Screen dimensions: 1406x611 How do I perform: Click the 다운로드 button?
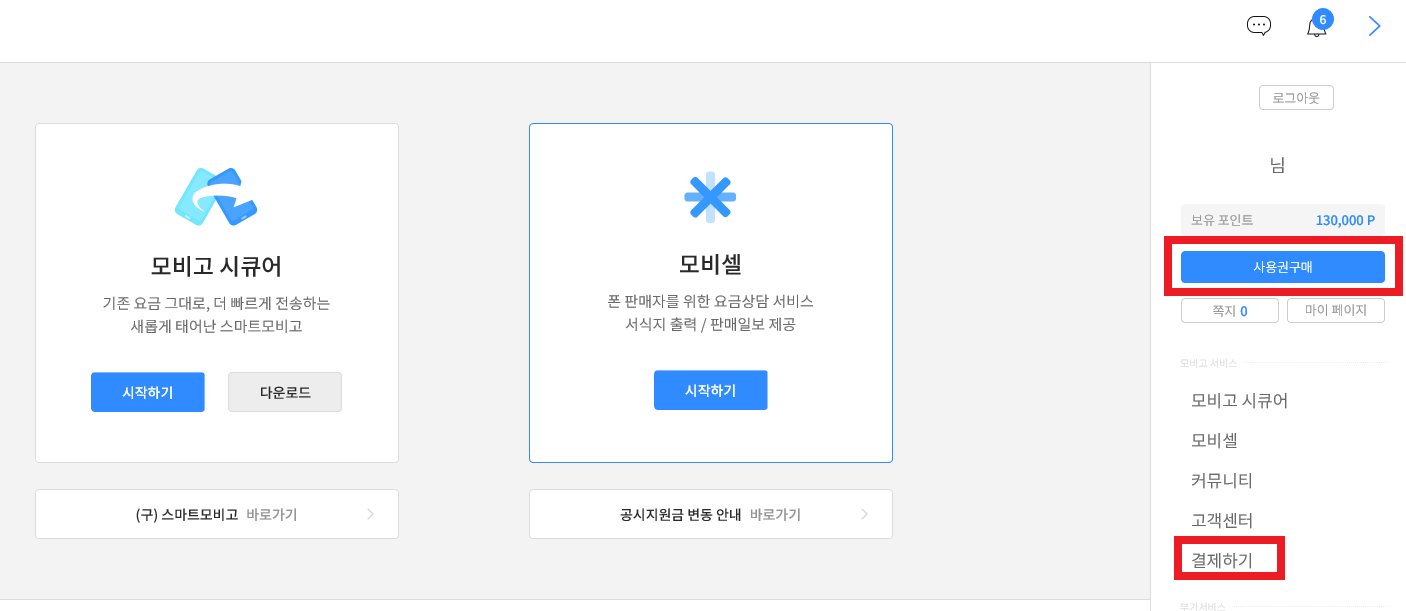tap(285, 392)
